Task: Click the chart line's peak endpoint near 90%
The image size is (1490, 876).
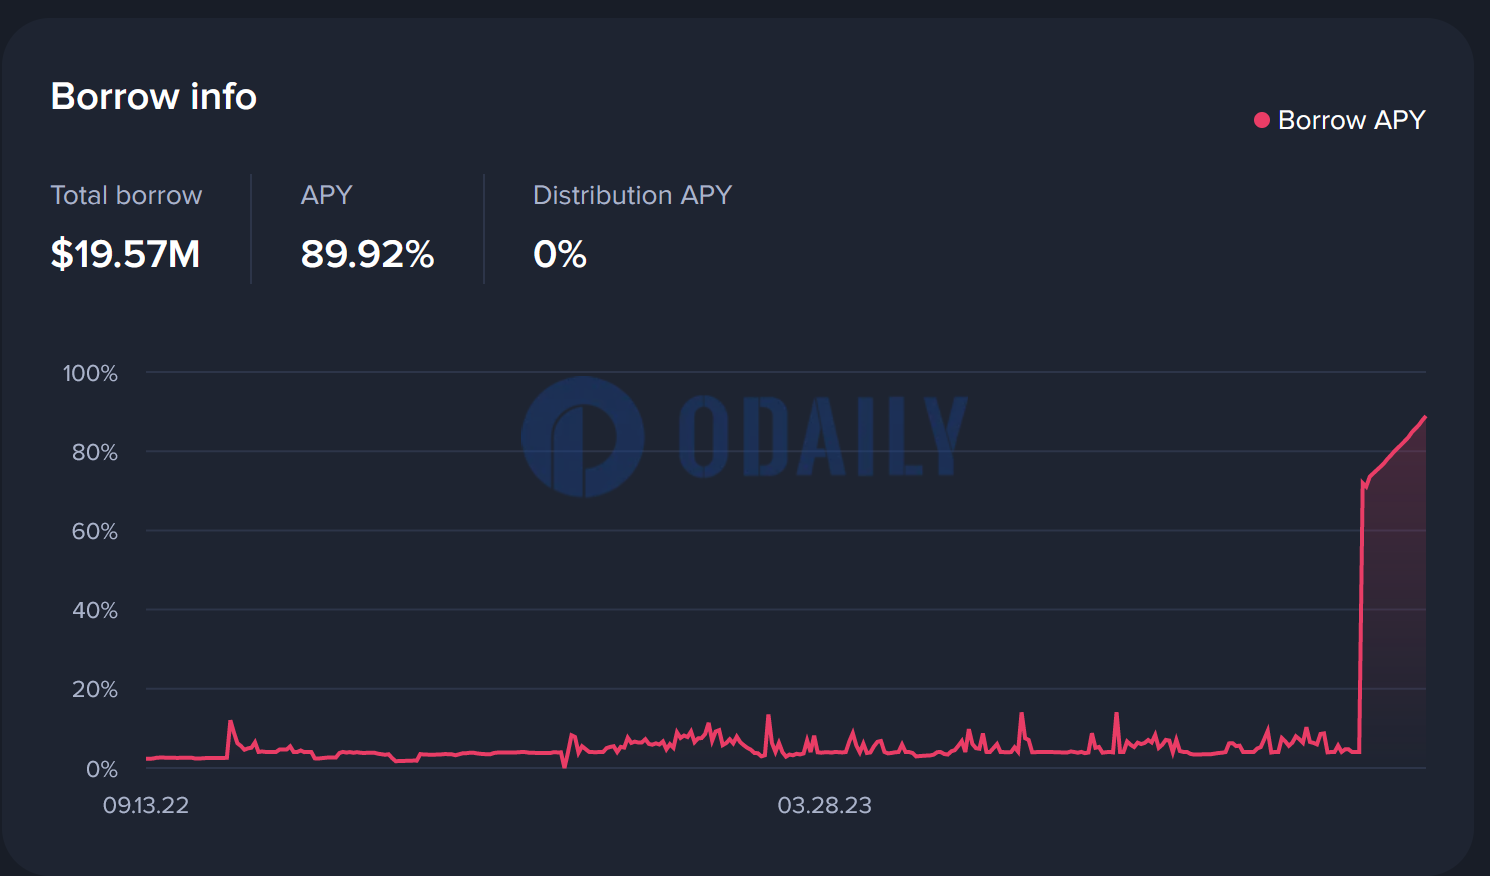Action: (1425, 417)
